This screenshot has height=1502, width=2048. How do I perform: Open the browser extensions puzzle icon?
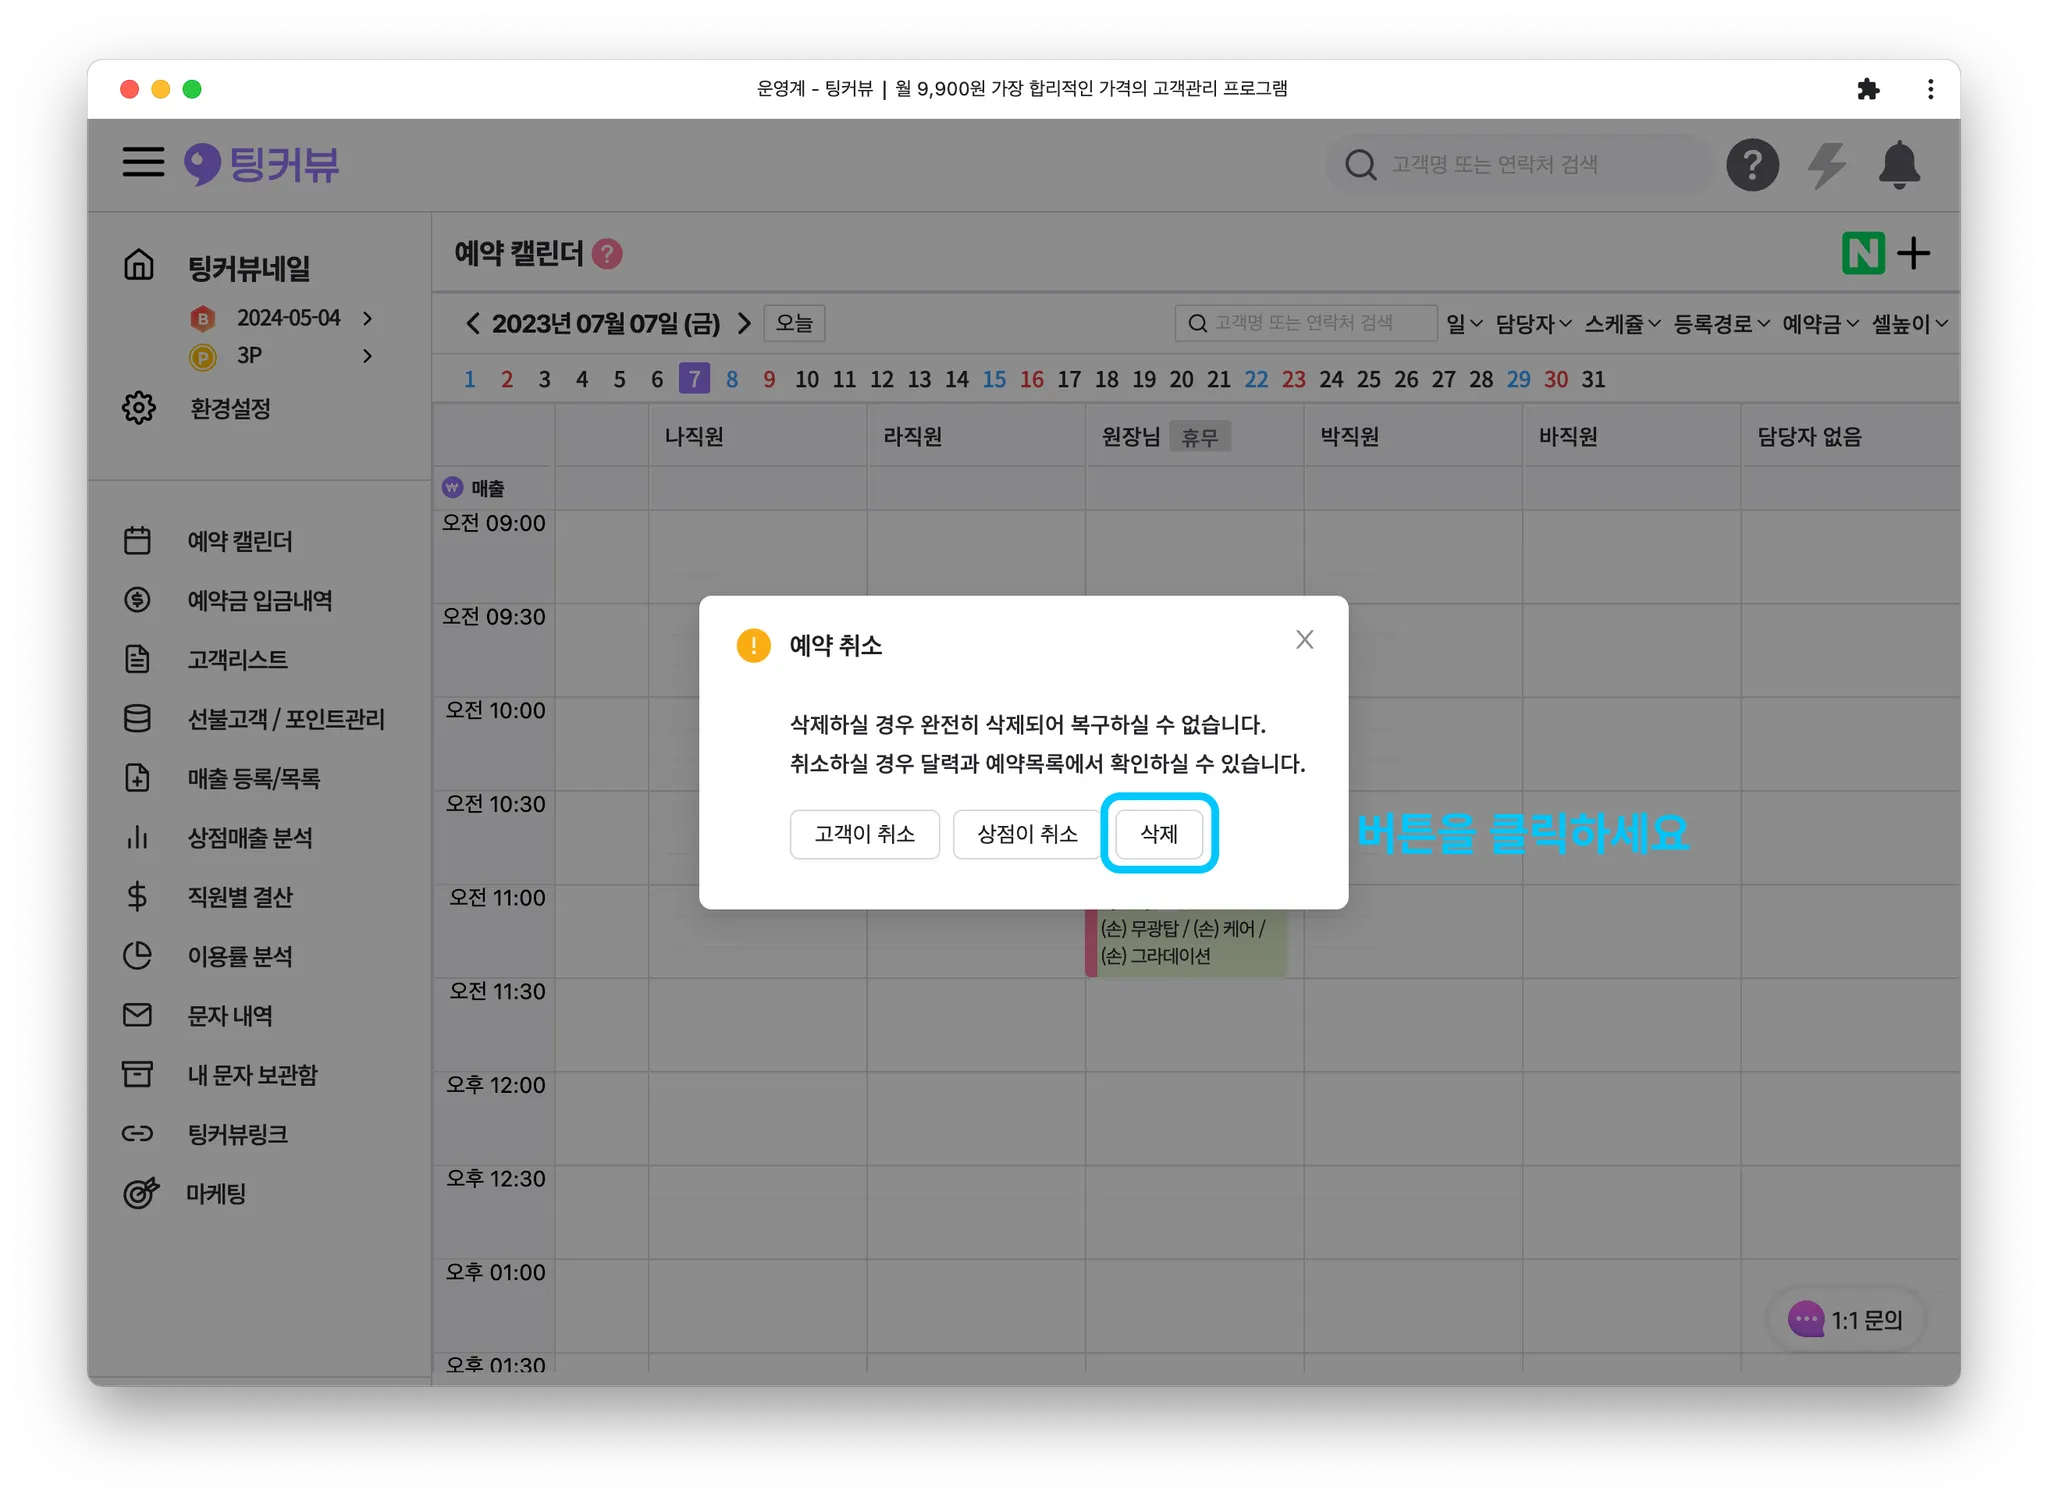(x=1867, y=89)
